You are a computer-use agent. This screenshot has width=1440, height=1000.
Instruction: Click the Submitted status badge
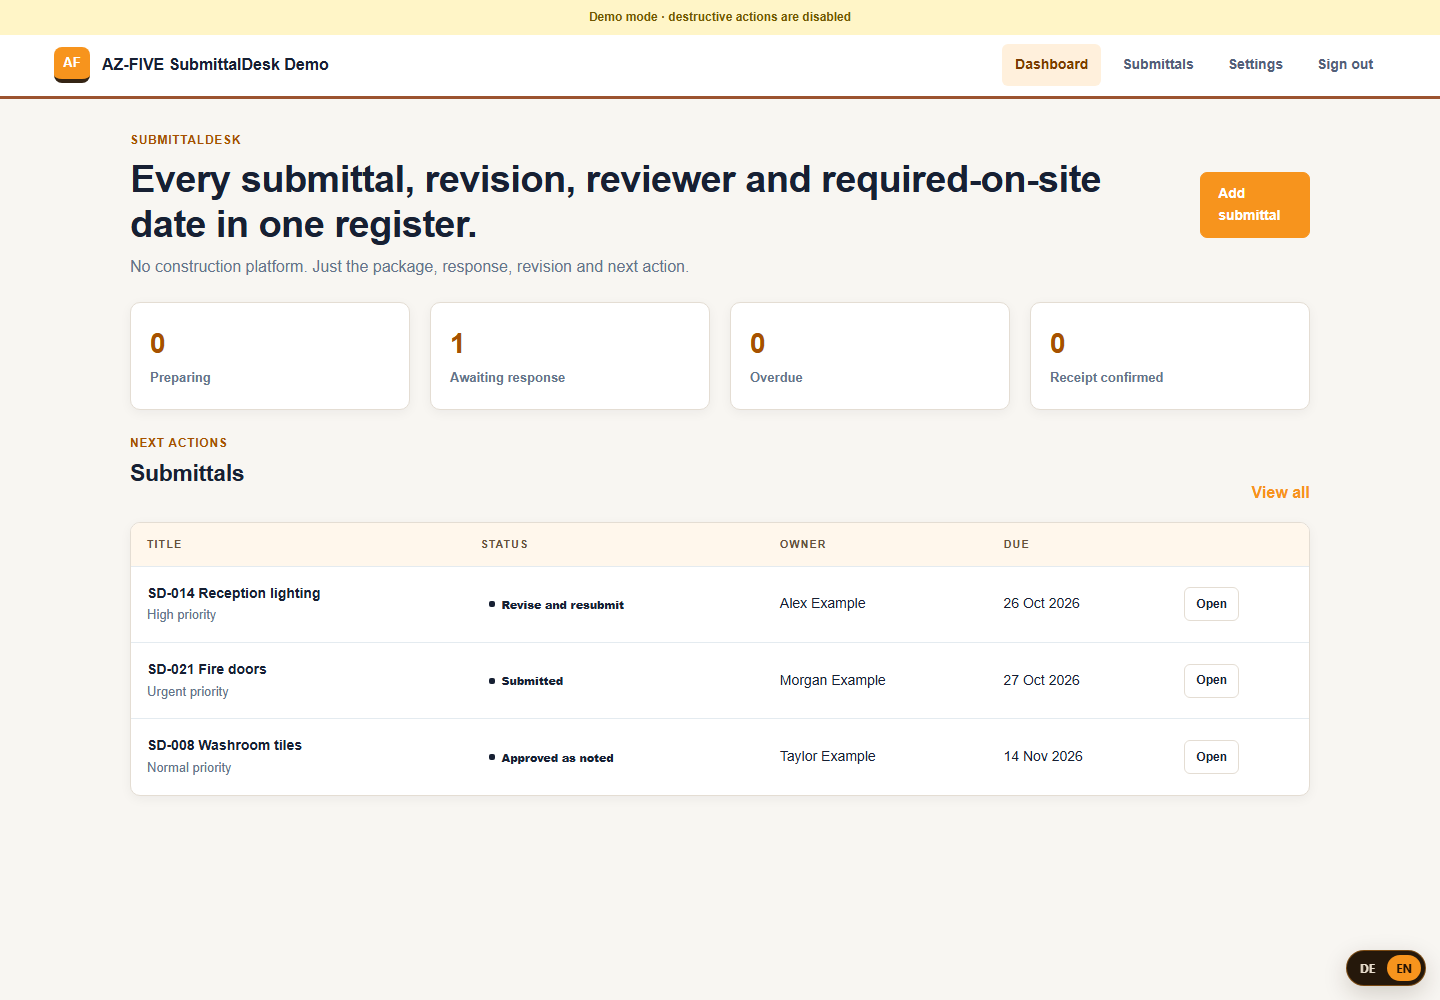click(x=526, y=681)
